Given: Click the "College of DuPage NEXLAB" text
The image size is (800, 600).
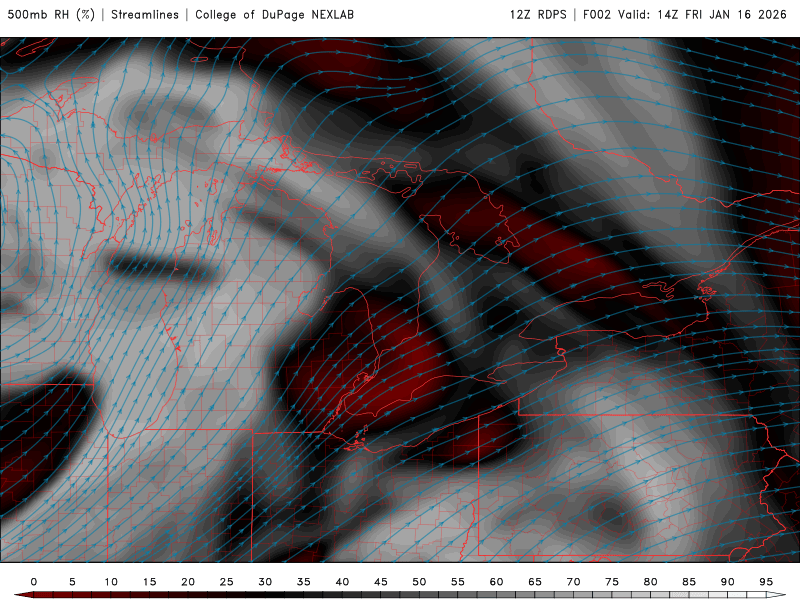Looking at the screenshot, I should point(274,14).
